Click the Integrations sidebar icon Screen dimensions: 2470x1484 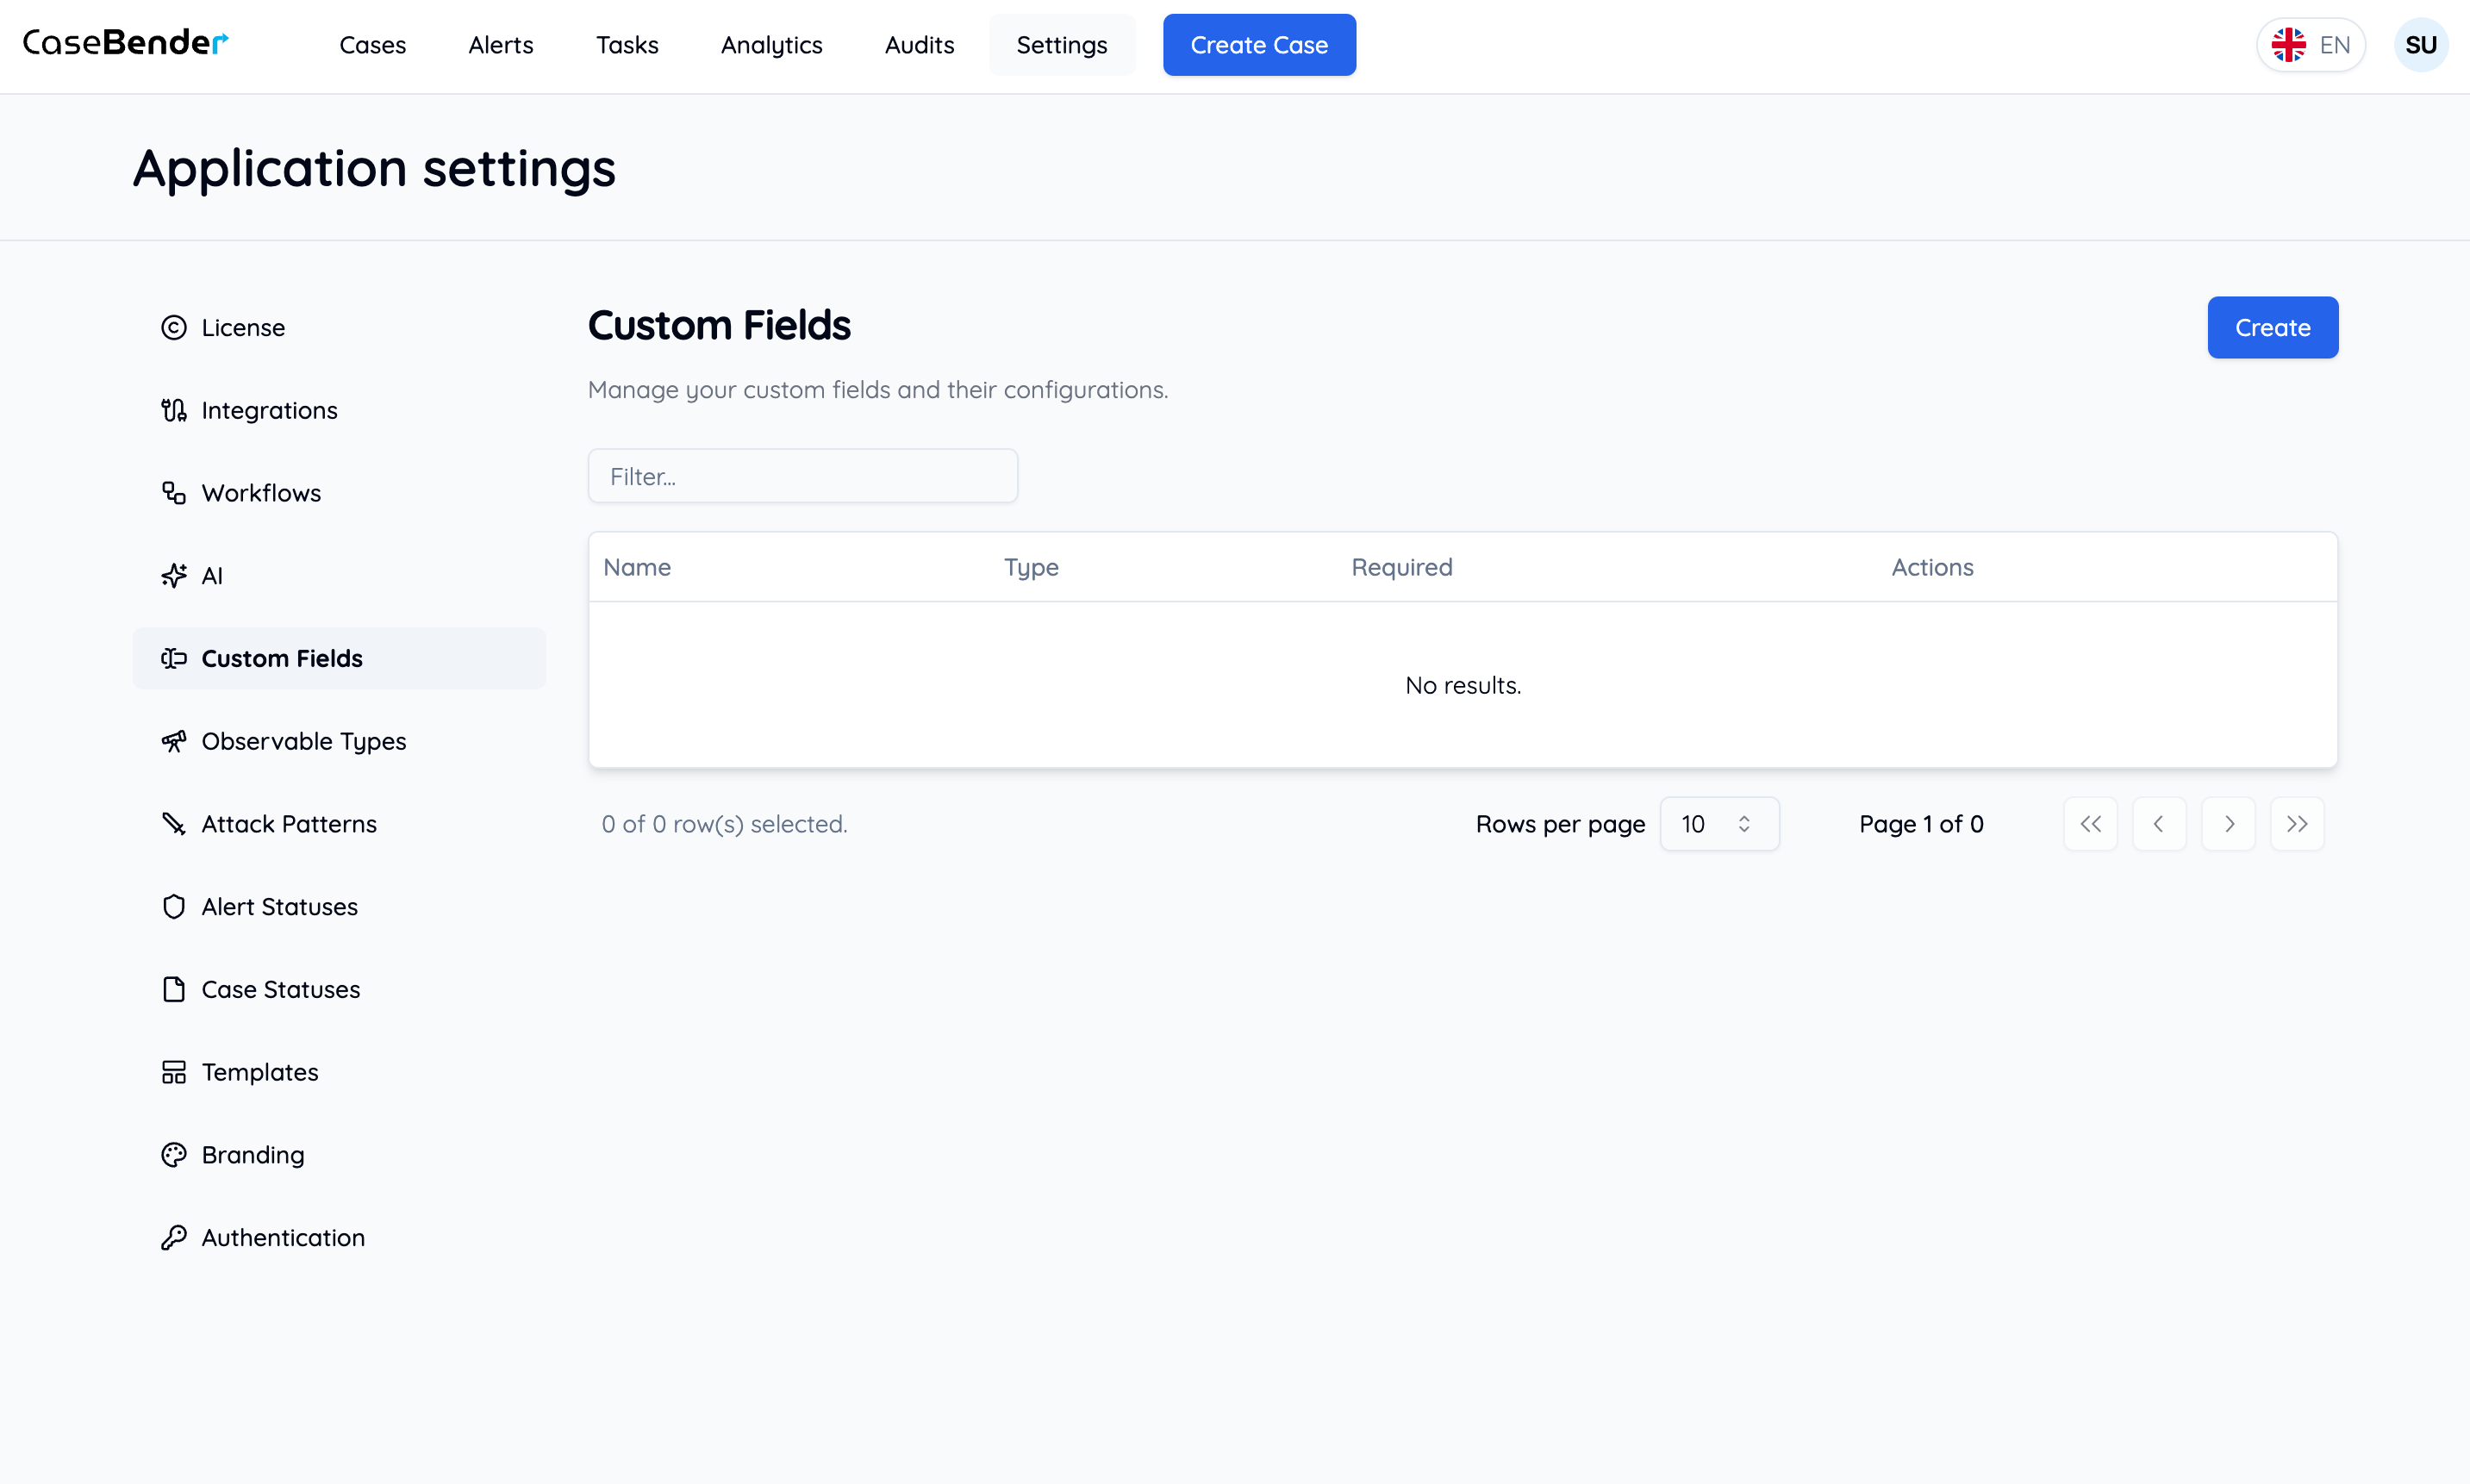(x=174, y=410)
